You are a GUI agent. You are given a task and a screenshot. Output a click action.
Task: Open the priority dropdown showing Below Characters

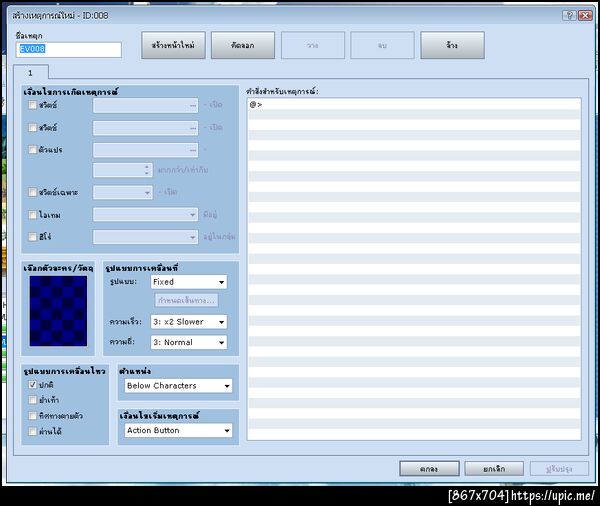click(178, 386)
